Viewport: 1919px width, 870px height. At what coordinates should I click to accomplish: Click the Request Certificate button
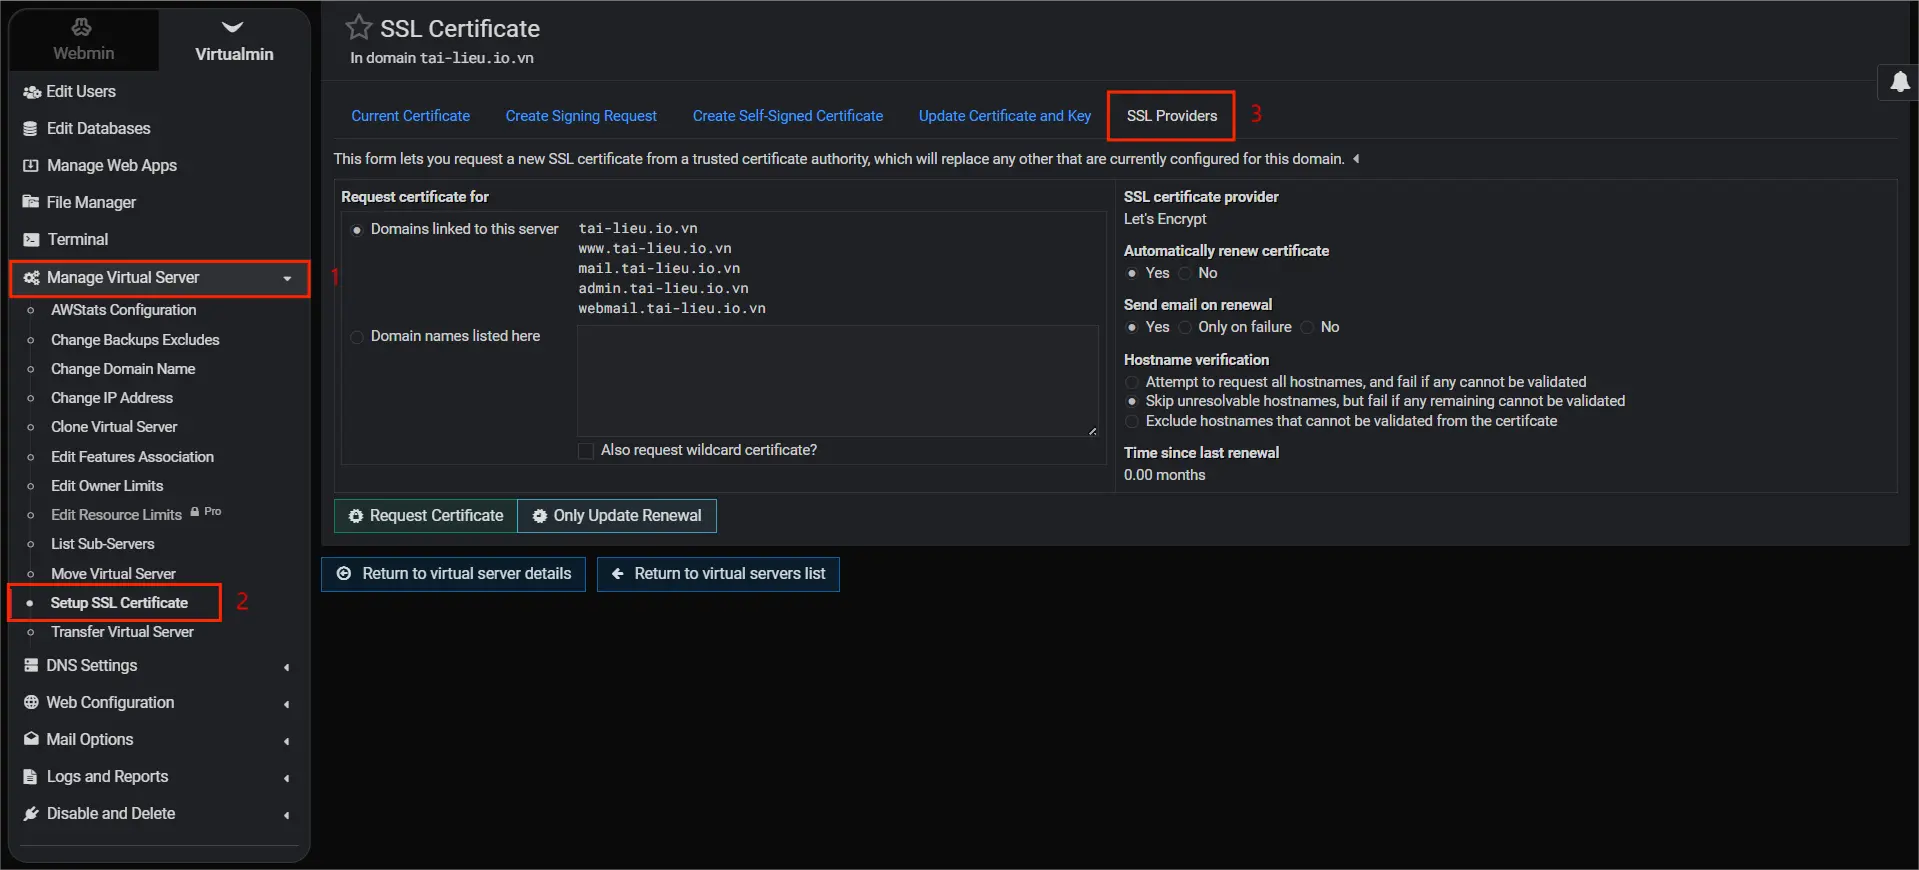[x=426, y=516]
